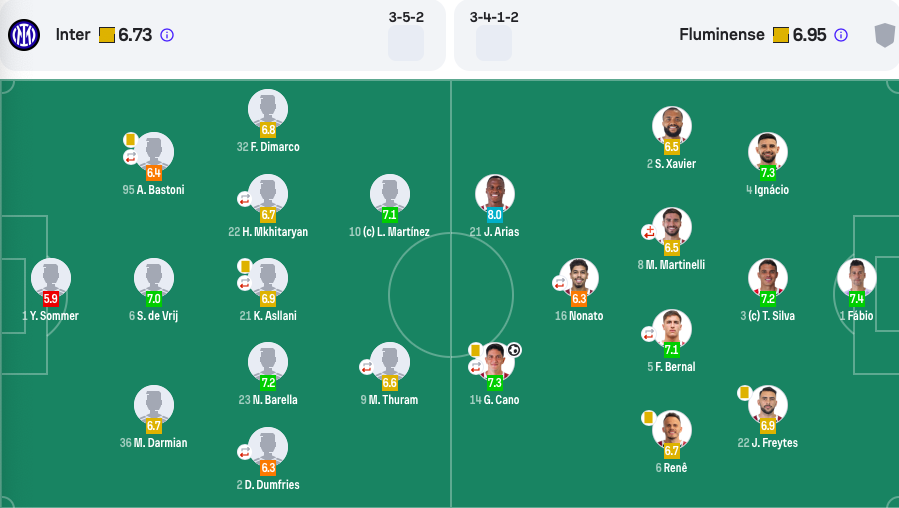Click the substitution icon on M. Thuram
This screenshot has width=899, height=508.
click(366, 367)
